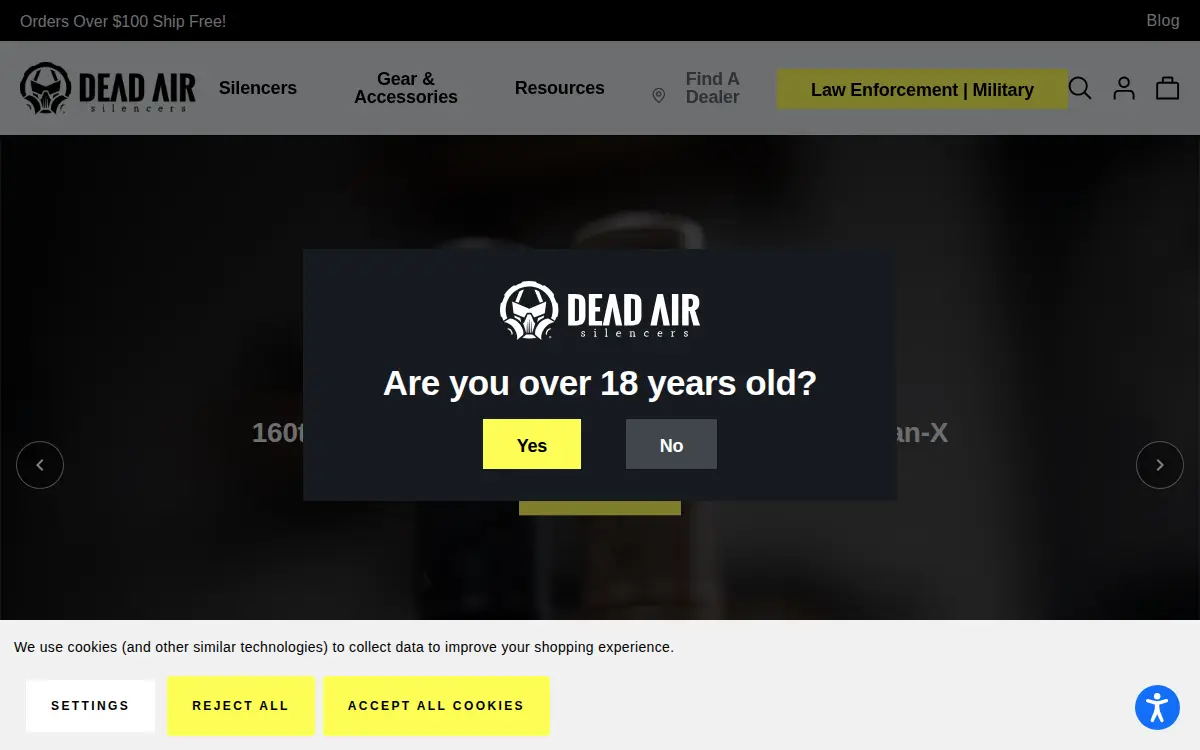Click 'Are you over 18 years old?' heading
The width and height of the screenshot is (1200, 750).
pyautogui.click(x=600, y=383)
